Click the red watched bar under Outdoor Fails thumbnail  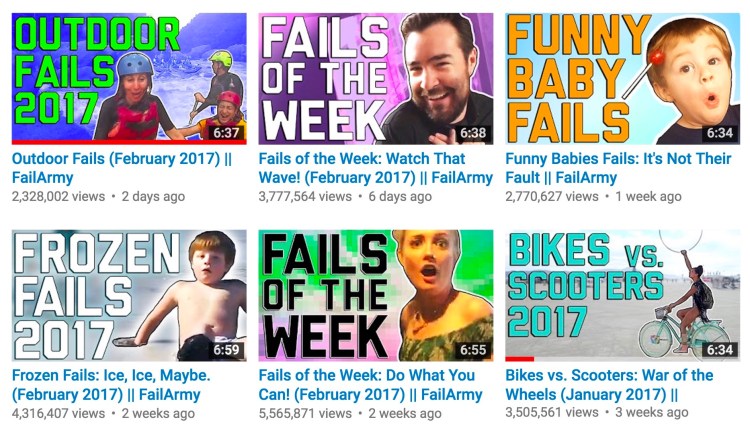click(x=129, y=142)
